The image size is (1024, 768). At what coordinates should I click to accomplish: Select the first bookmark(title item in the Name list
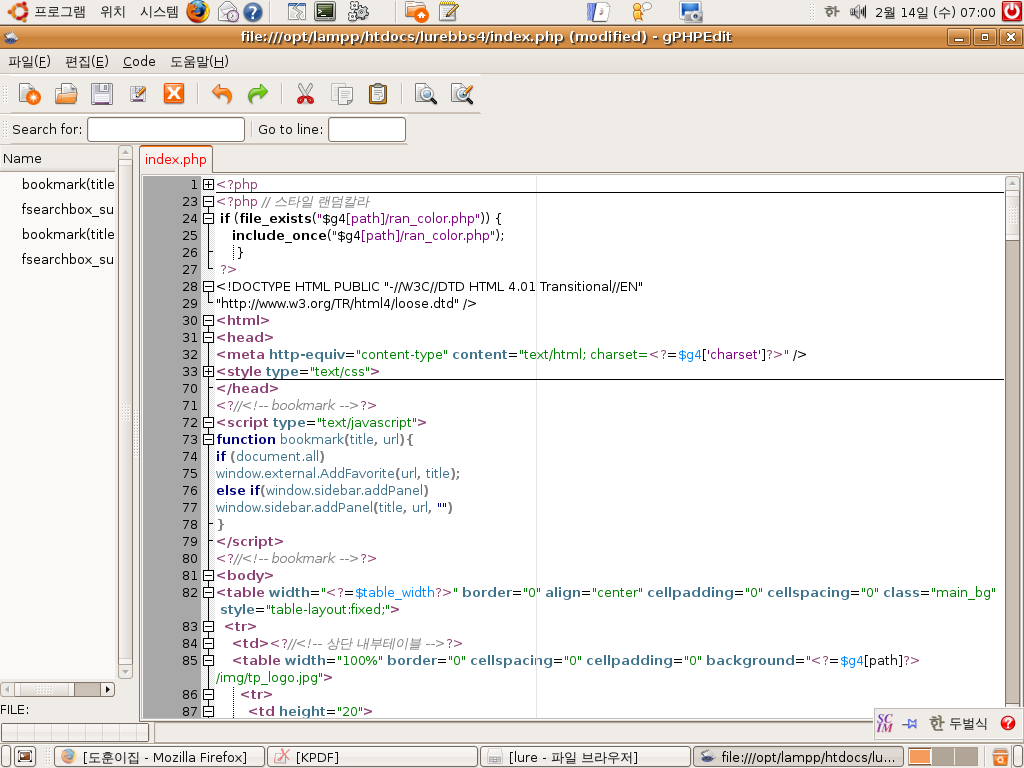(68, 184)
